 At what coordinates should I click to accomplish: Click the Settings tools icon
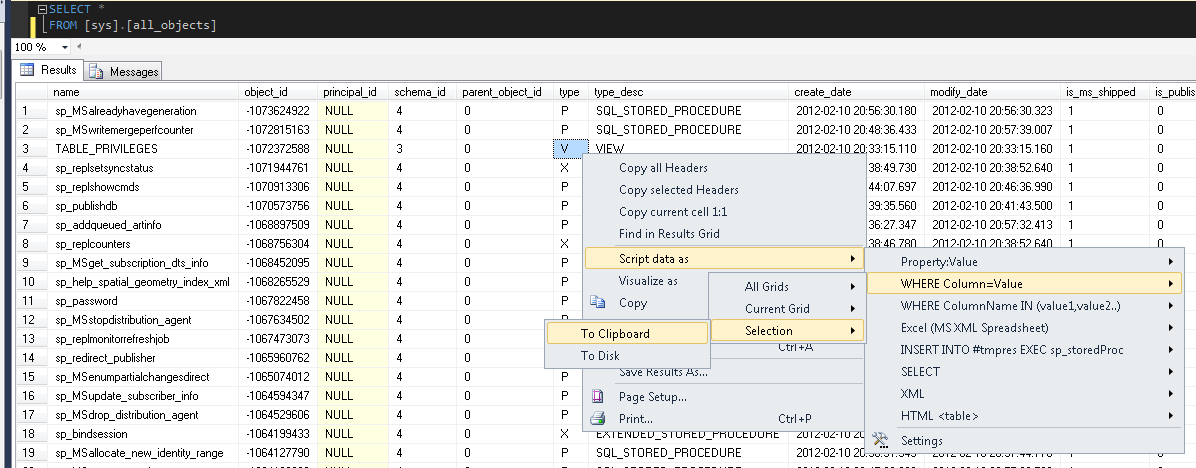[880, 441]
